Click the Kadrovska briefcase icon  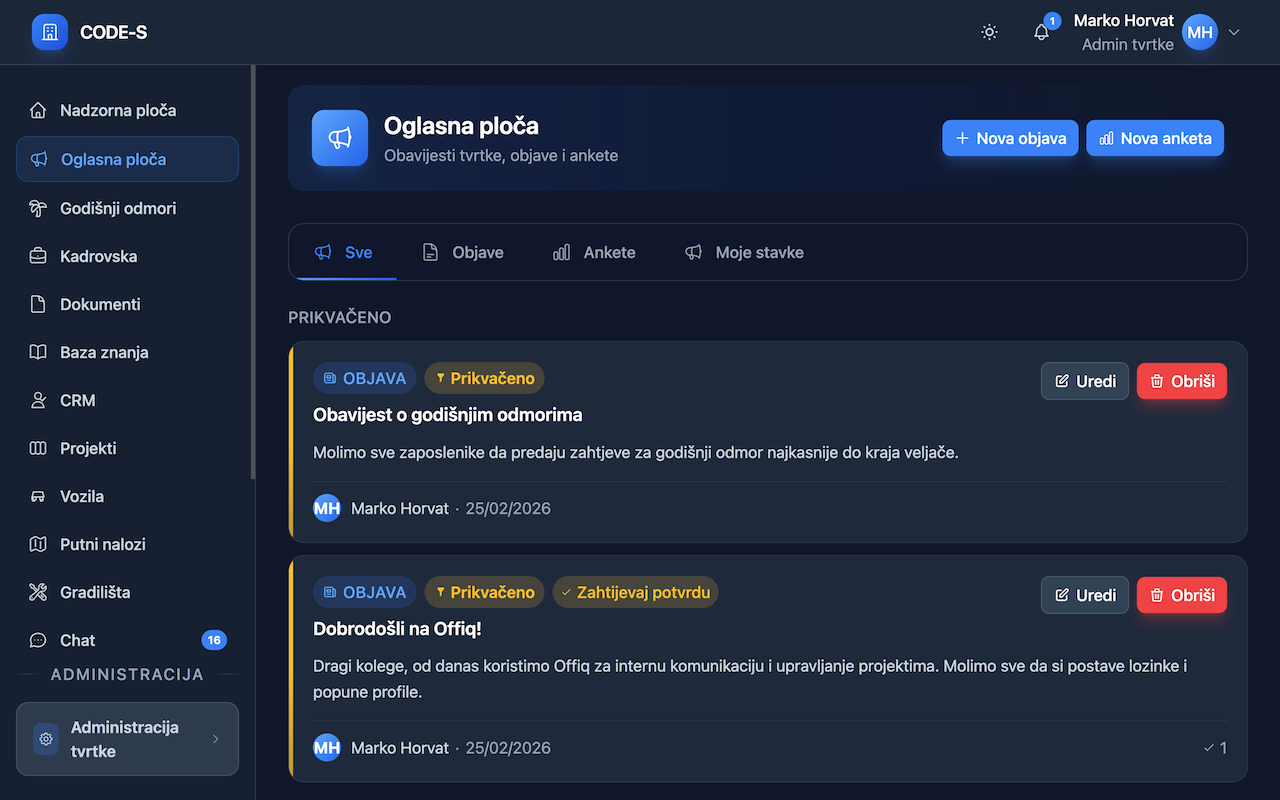point(38,256)
